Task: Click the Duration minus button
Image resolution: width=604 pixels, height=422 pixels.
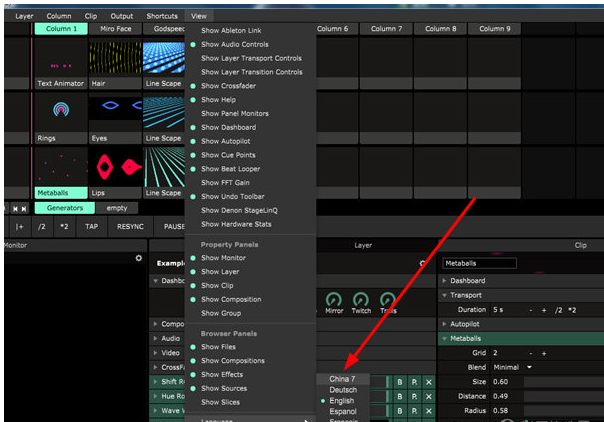Action: pyautogui.click(x=531, y=310)
